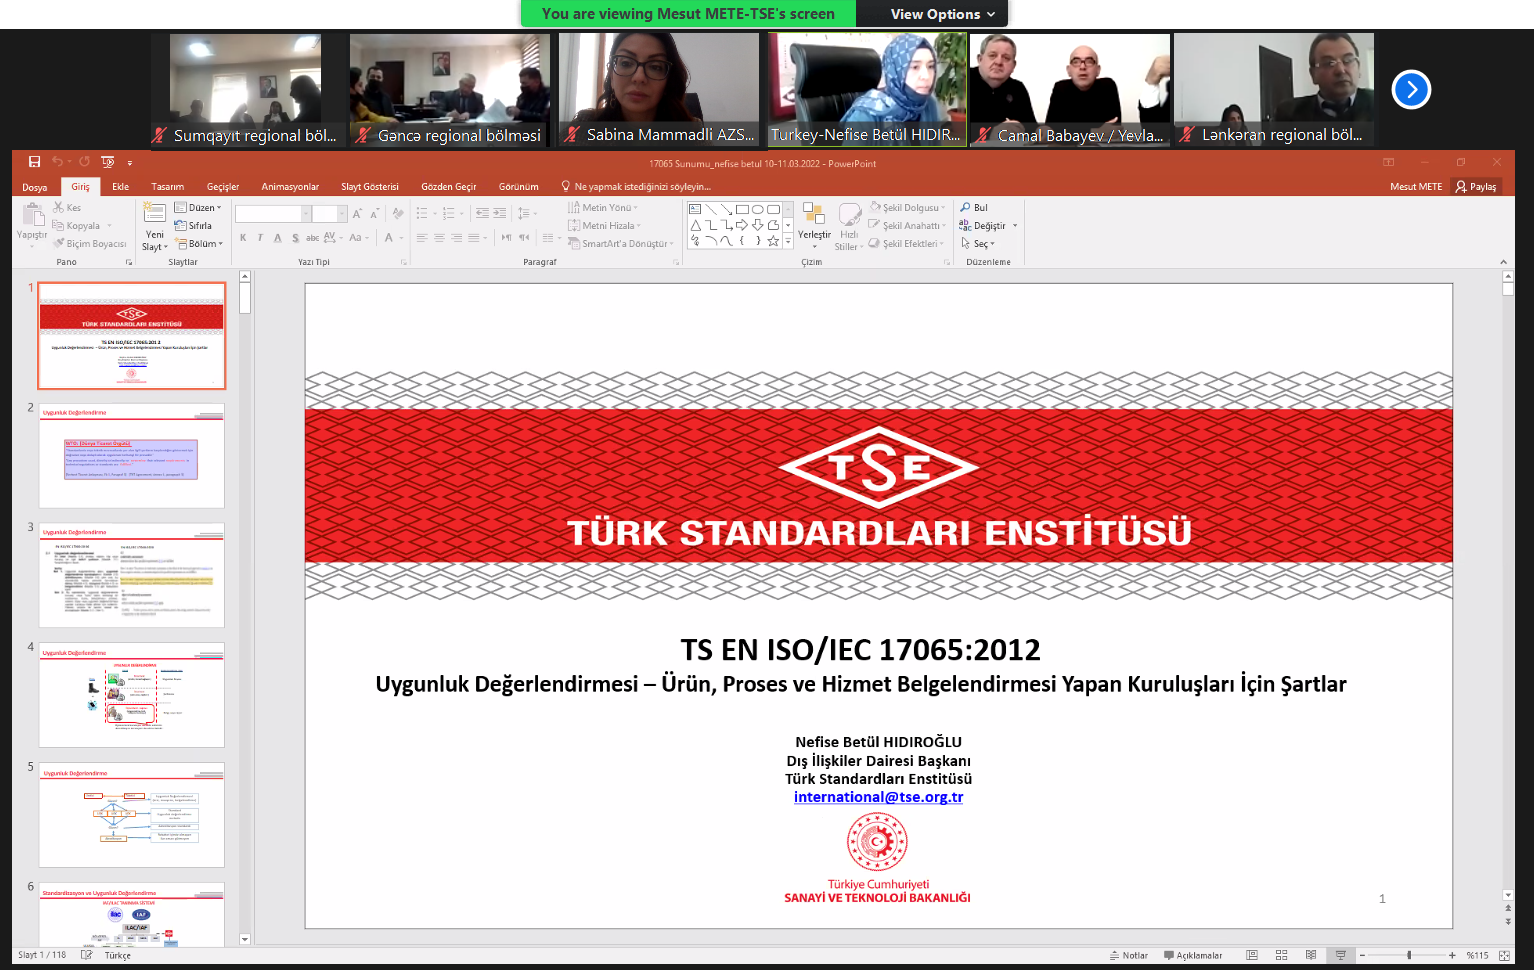Click Sıfırla to reset the slide
Image resolution: width=1534 pixels, height=970 pixels.
(x=194, y=226)
